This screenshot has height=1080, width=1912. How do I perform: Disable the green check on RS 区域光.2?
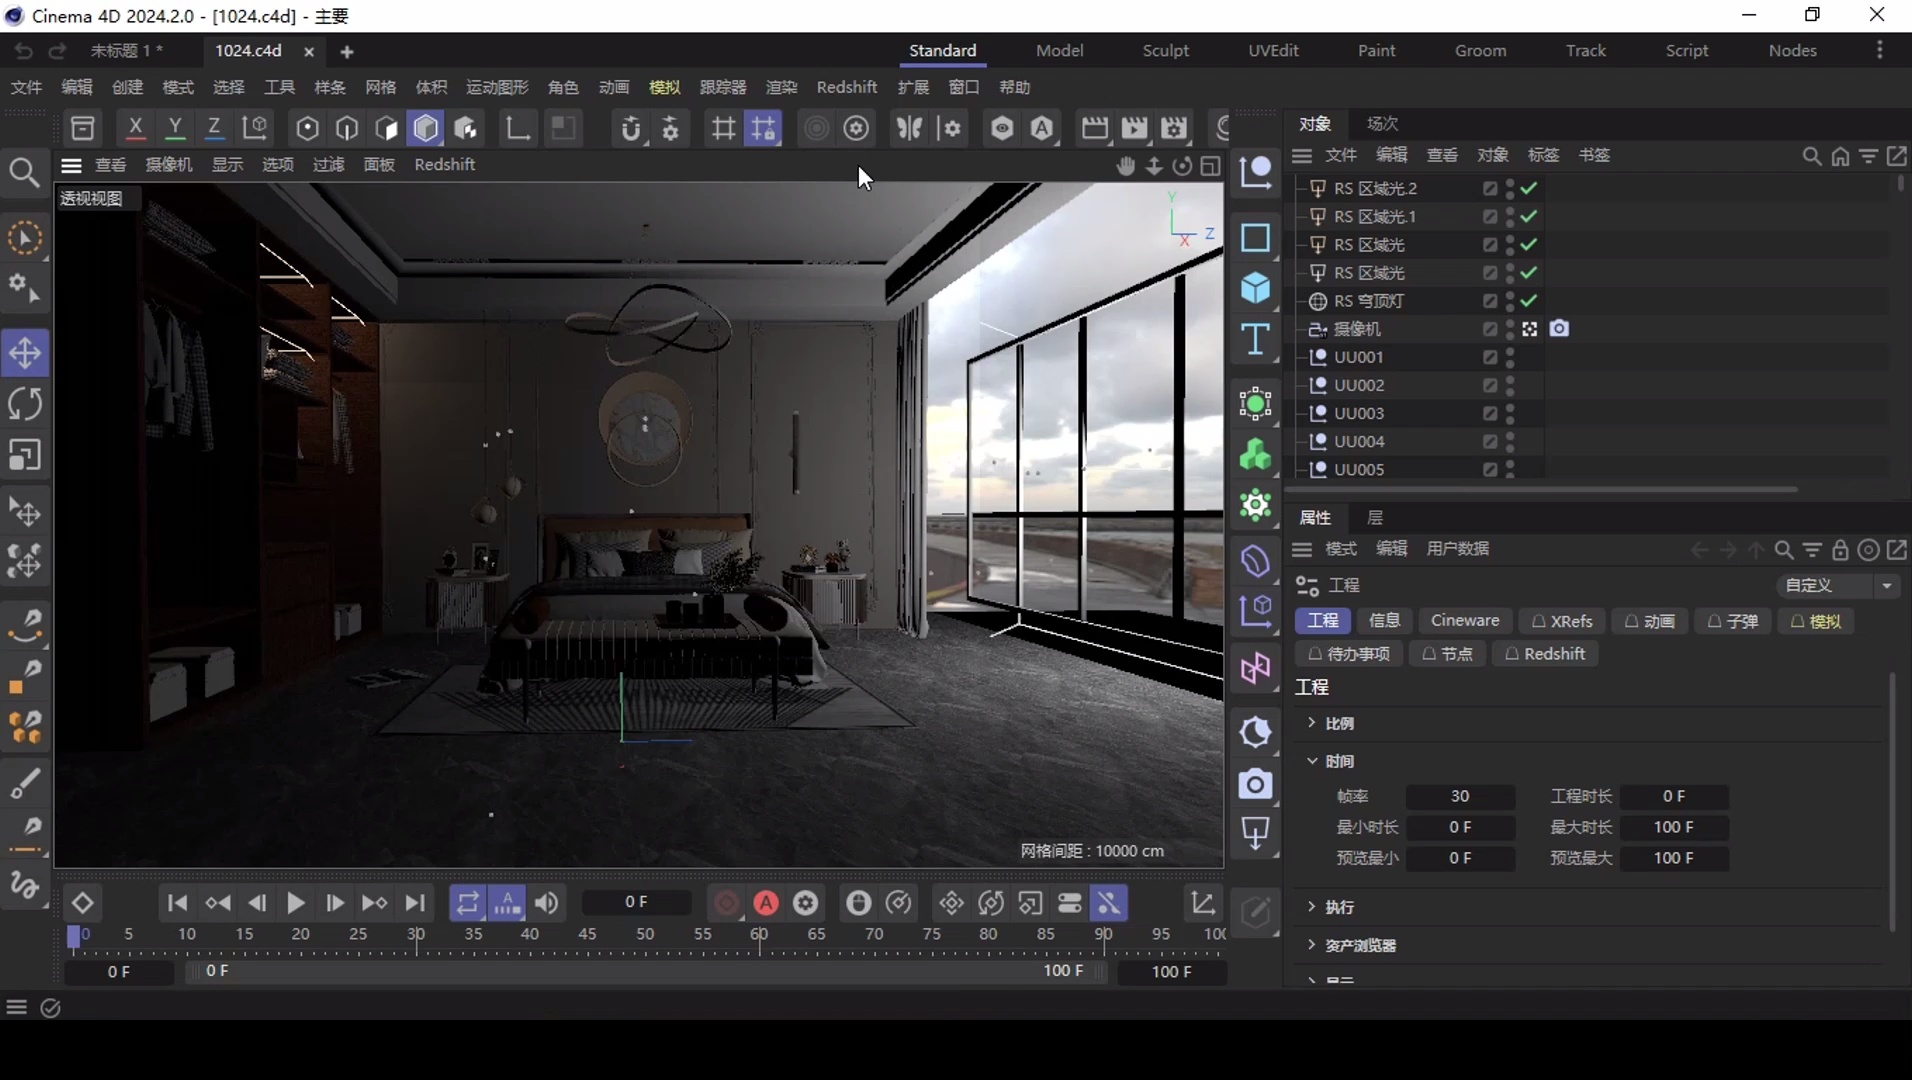click(1527, 188)
